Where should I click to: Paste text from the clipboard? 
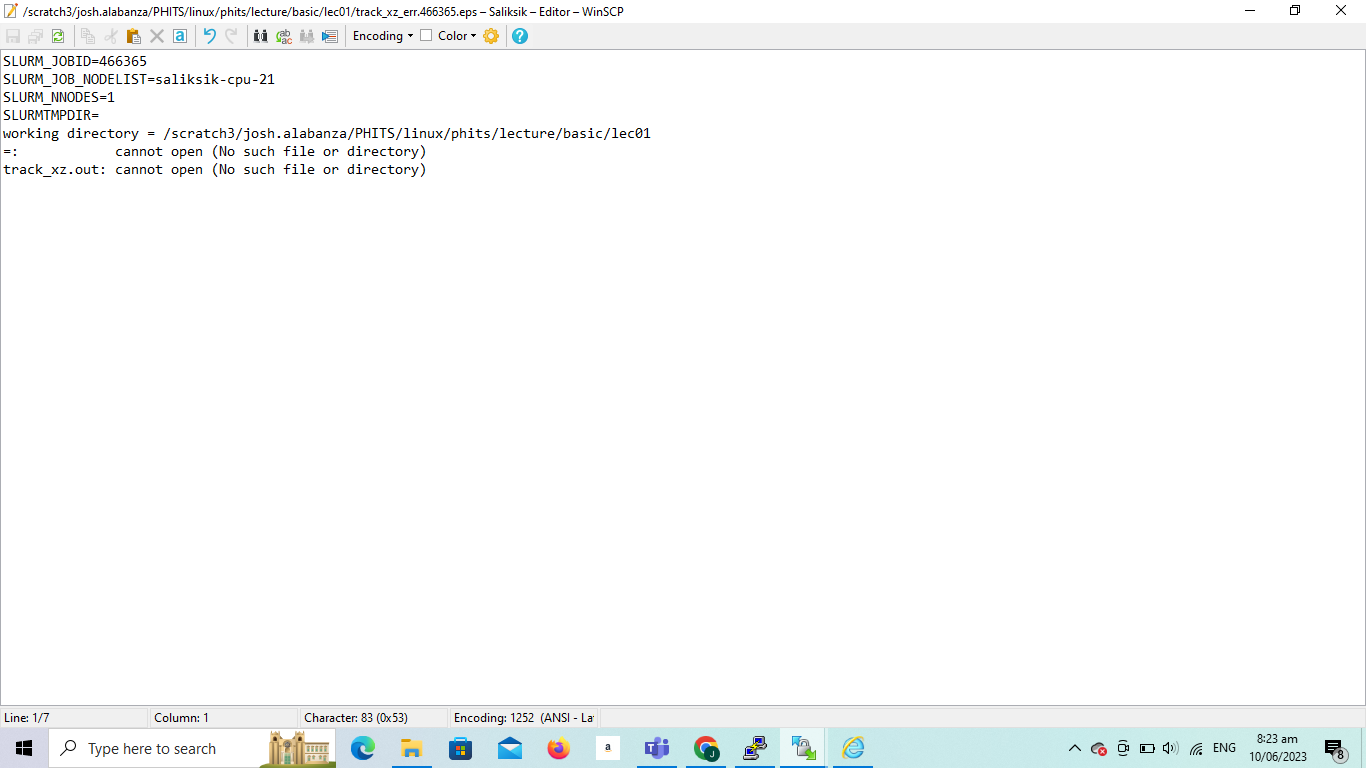coord(132,35)
